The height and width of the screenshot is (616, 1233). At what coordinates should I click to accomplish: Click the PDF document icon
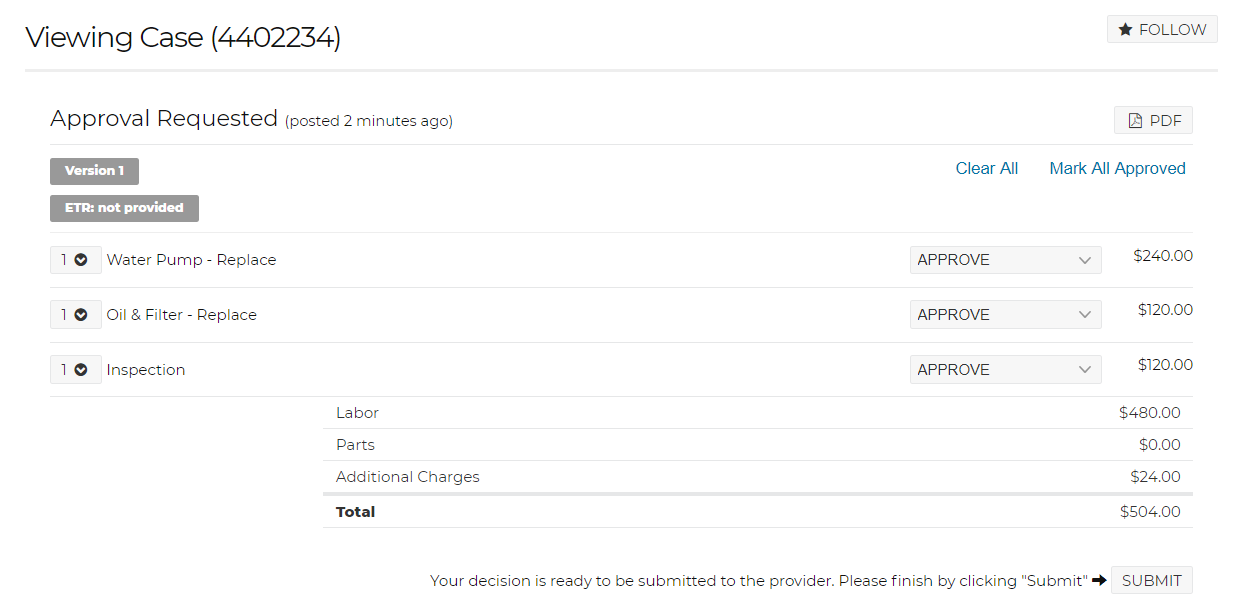[1135, 121]
